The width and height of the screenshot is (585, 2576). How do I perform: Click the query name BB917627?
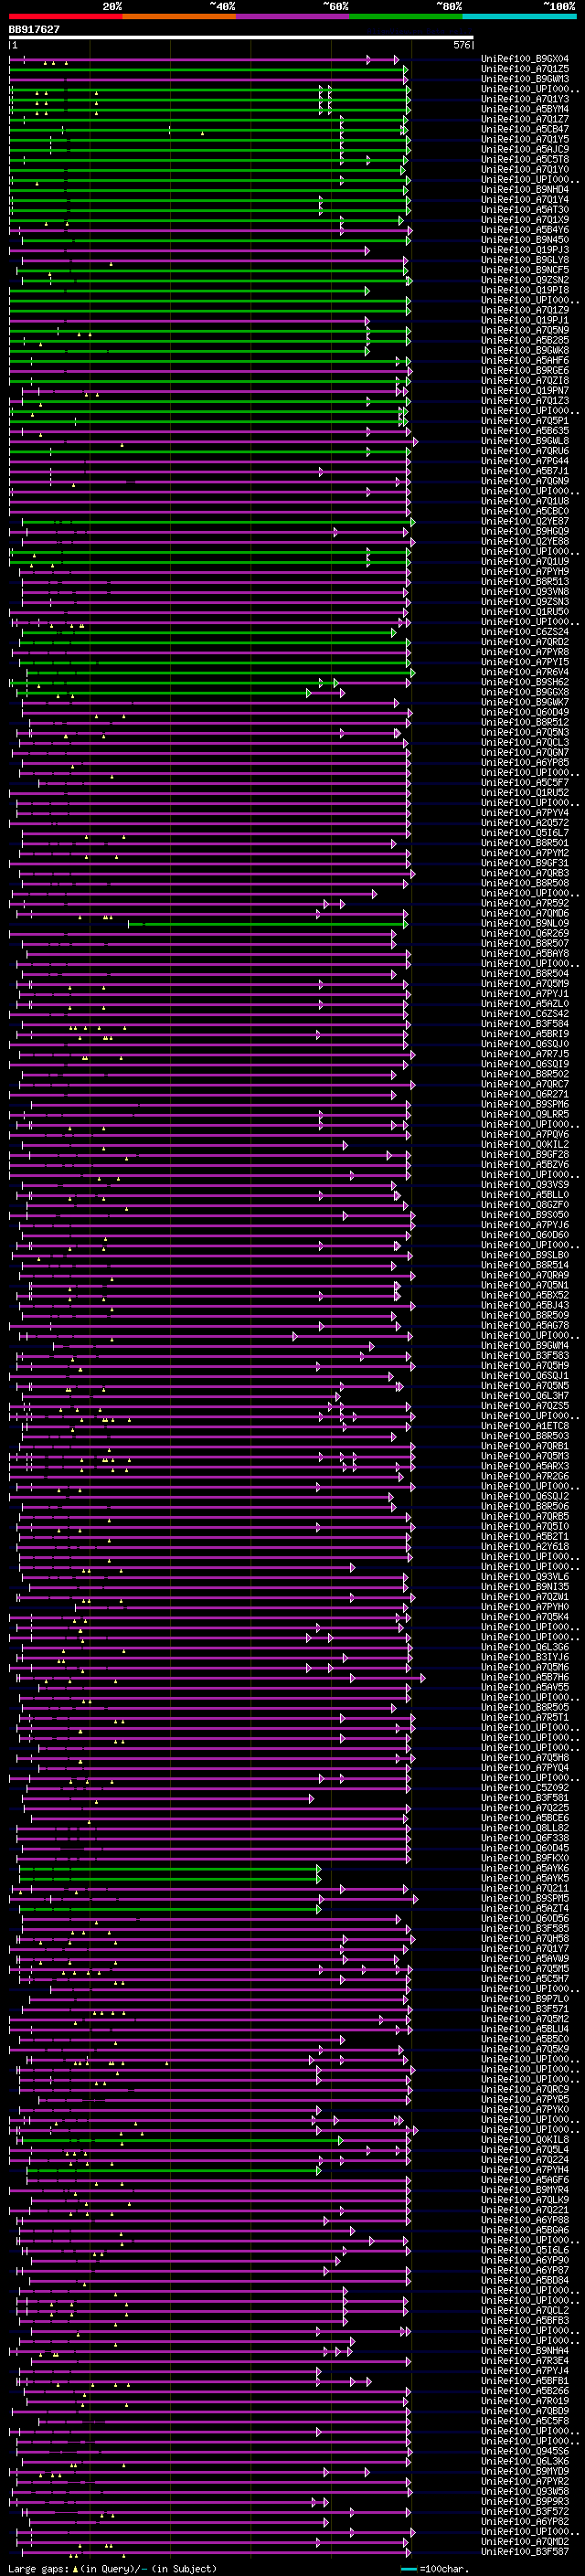[34, 30]
